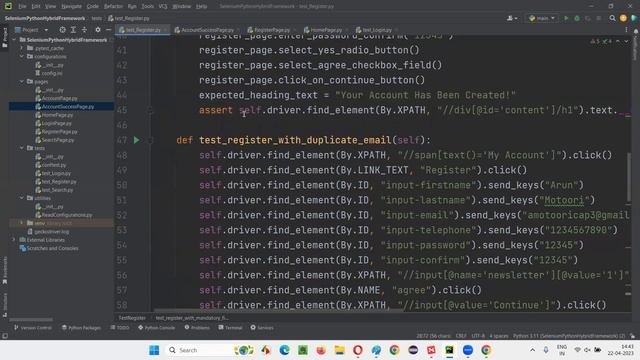640x360 pixels.
Task: Open Project panel settings gear
Action: tap(98, 30)
